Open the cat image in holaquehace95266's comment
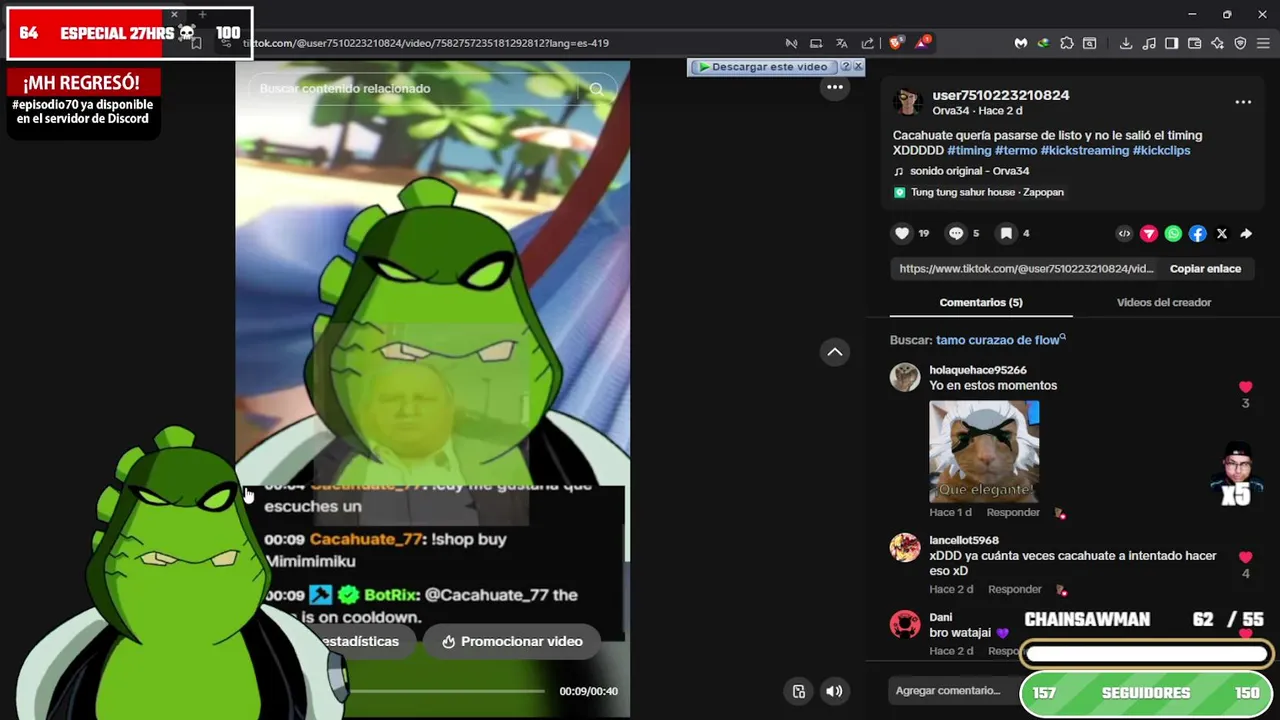 pos(984,451)
